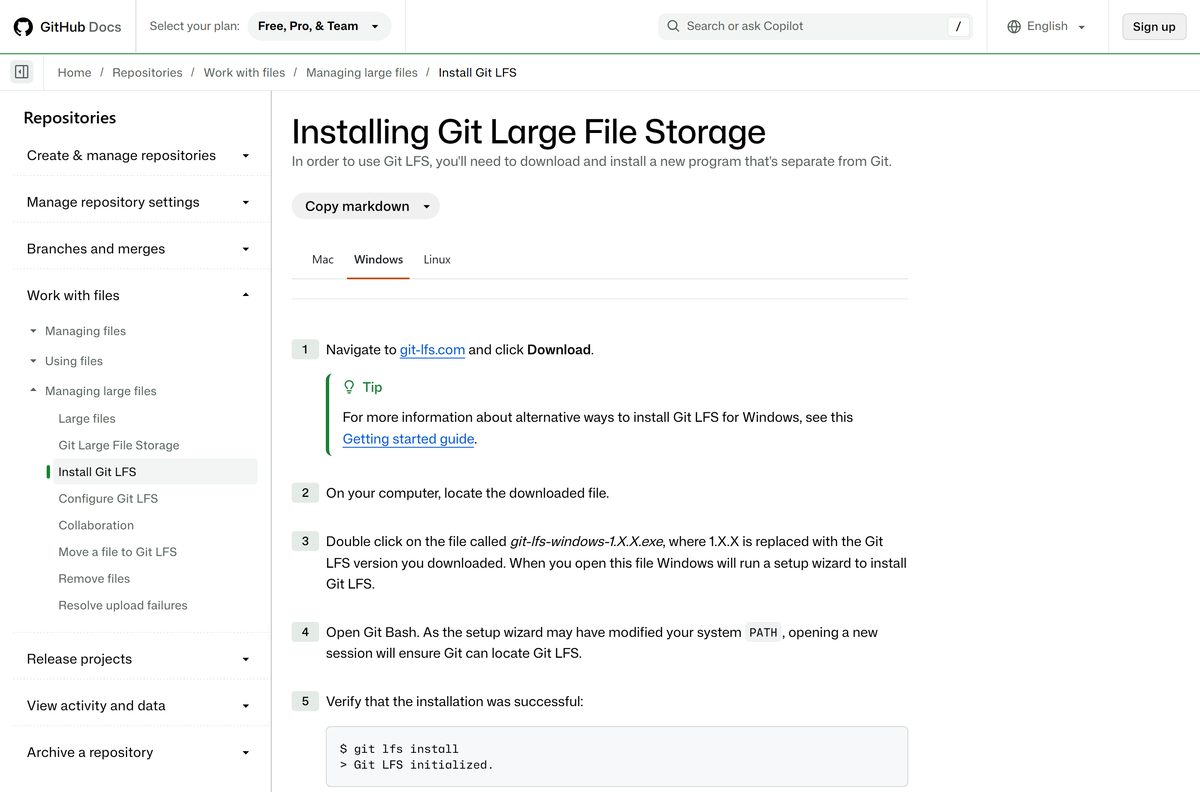Open the Copy markdown dropdown arrow
The image size is (1200, 792).
[426, 206]
